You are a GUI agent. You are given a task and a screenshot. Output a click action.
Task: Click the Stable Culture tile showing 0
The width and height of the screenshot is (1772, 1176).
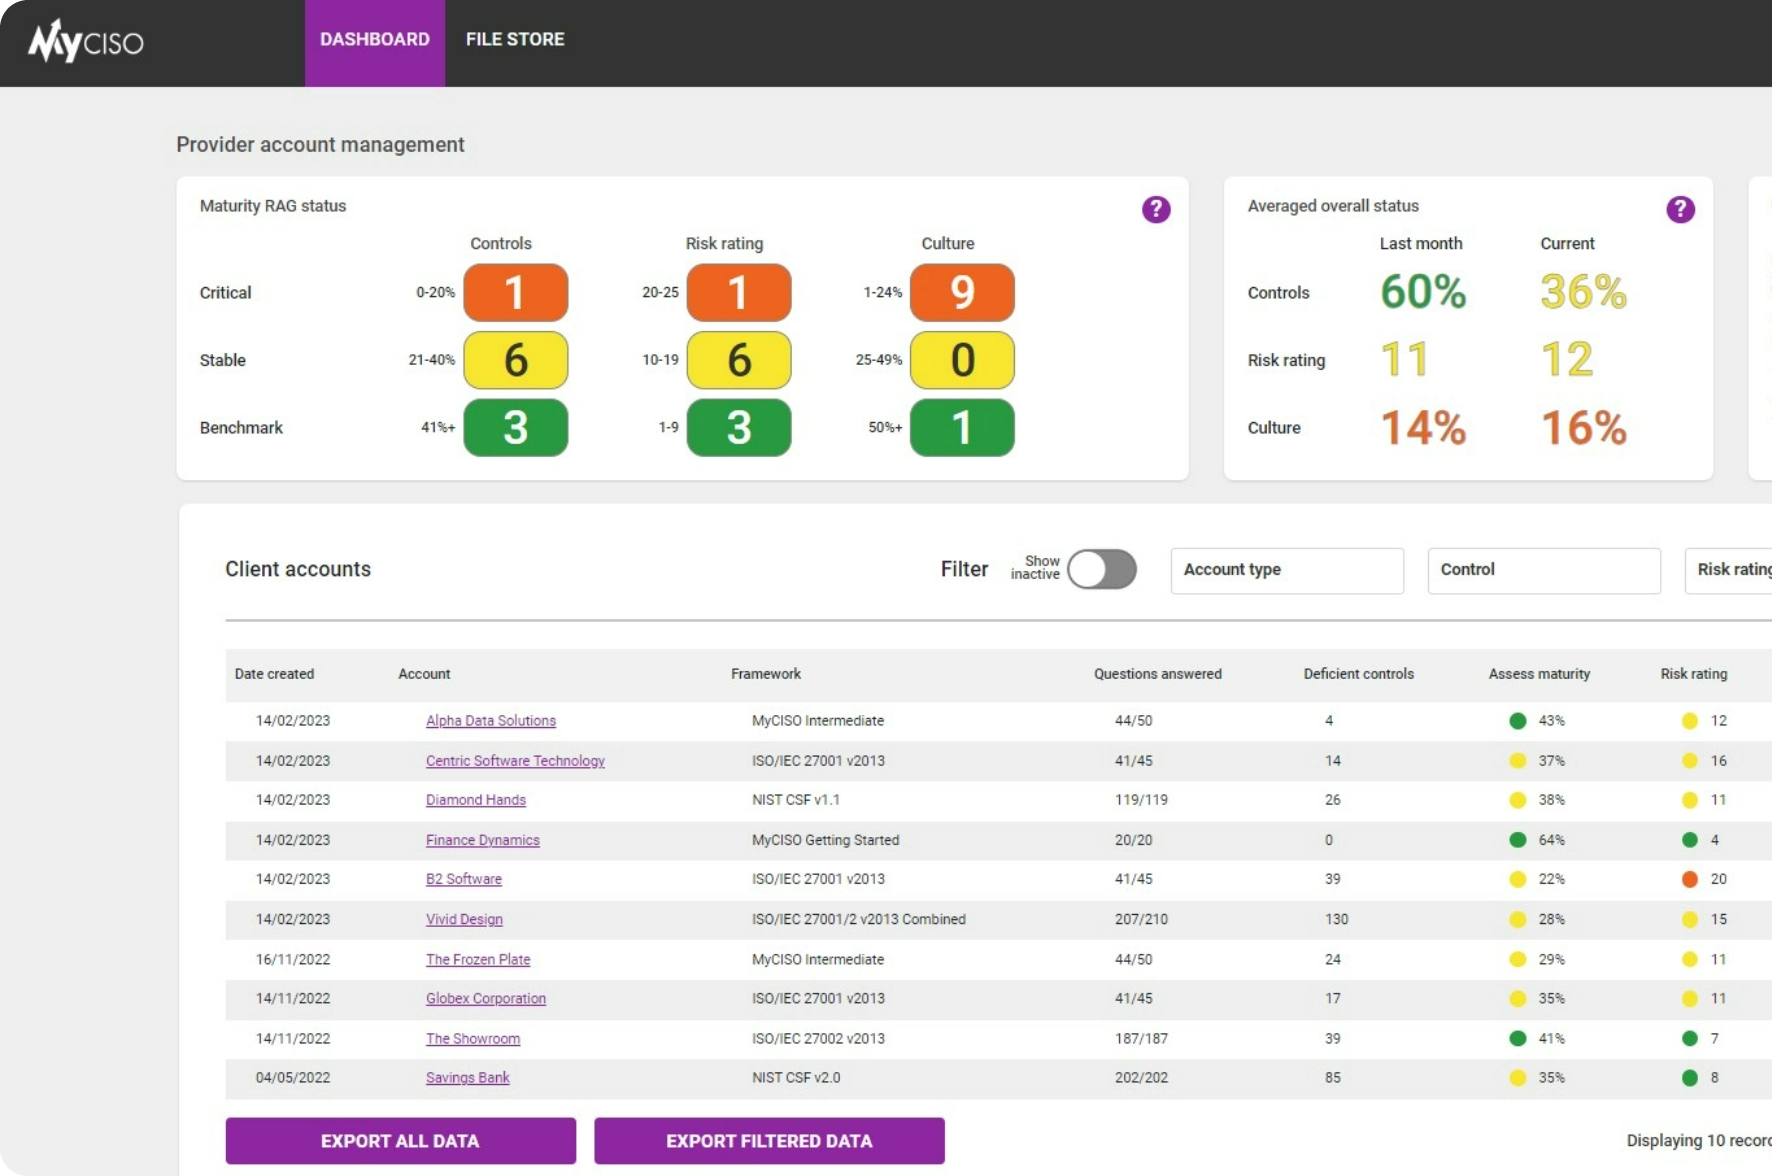962,360
